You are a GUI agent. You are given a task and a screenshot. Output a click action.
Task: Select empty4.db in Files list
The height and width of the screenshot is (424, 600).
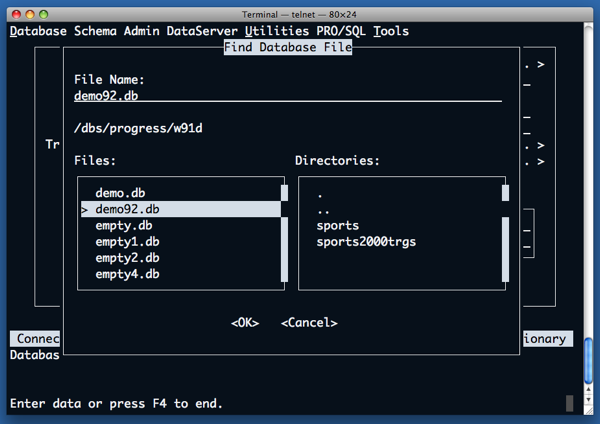[129, 273]
